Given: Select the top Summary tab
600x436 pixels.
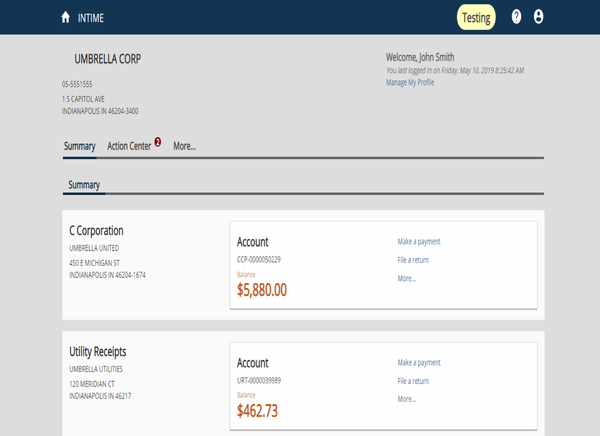Looking at the screenshot, I should coord(79,146).
